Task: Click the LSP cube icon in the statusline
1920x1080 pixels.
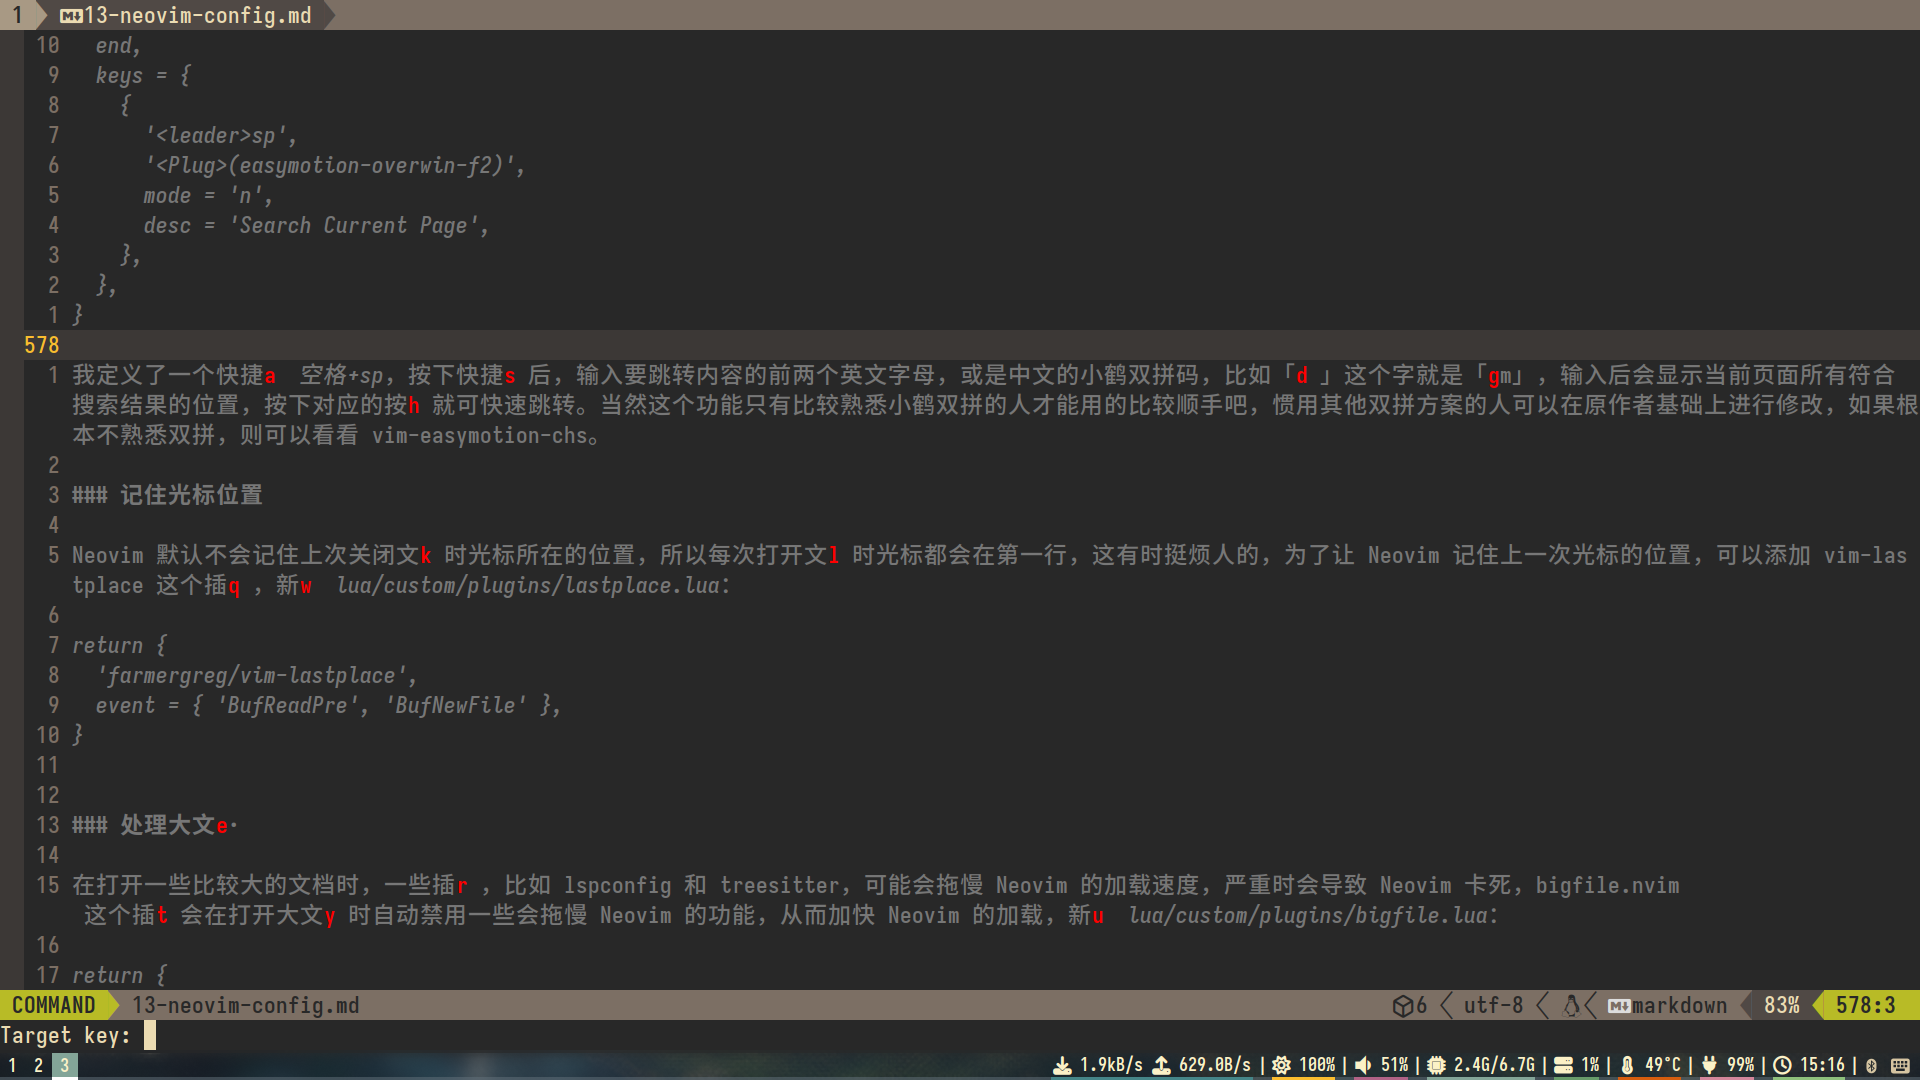Action: pos(1402,1006)
